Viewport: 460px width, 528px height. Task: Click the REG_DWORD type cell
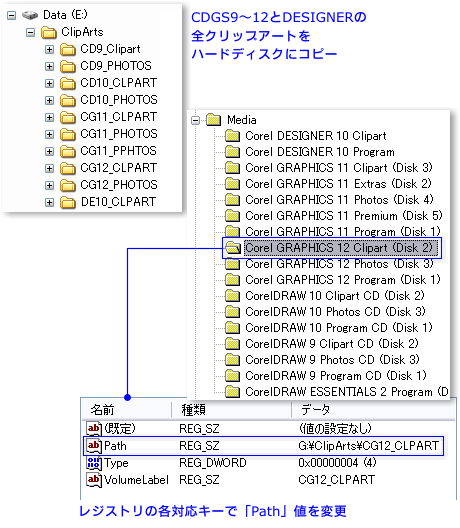tap(212, 463)
